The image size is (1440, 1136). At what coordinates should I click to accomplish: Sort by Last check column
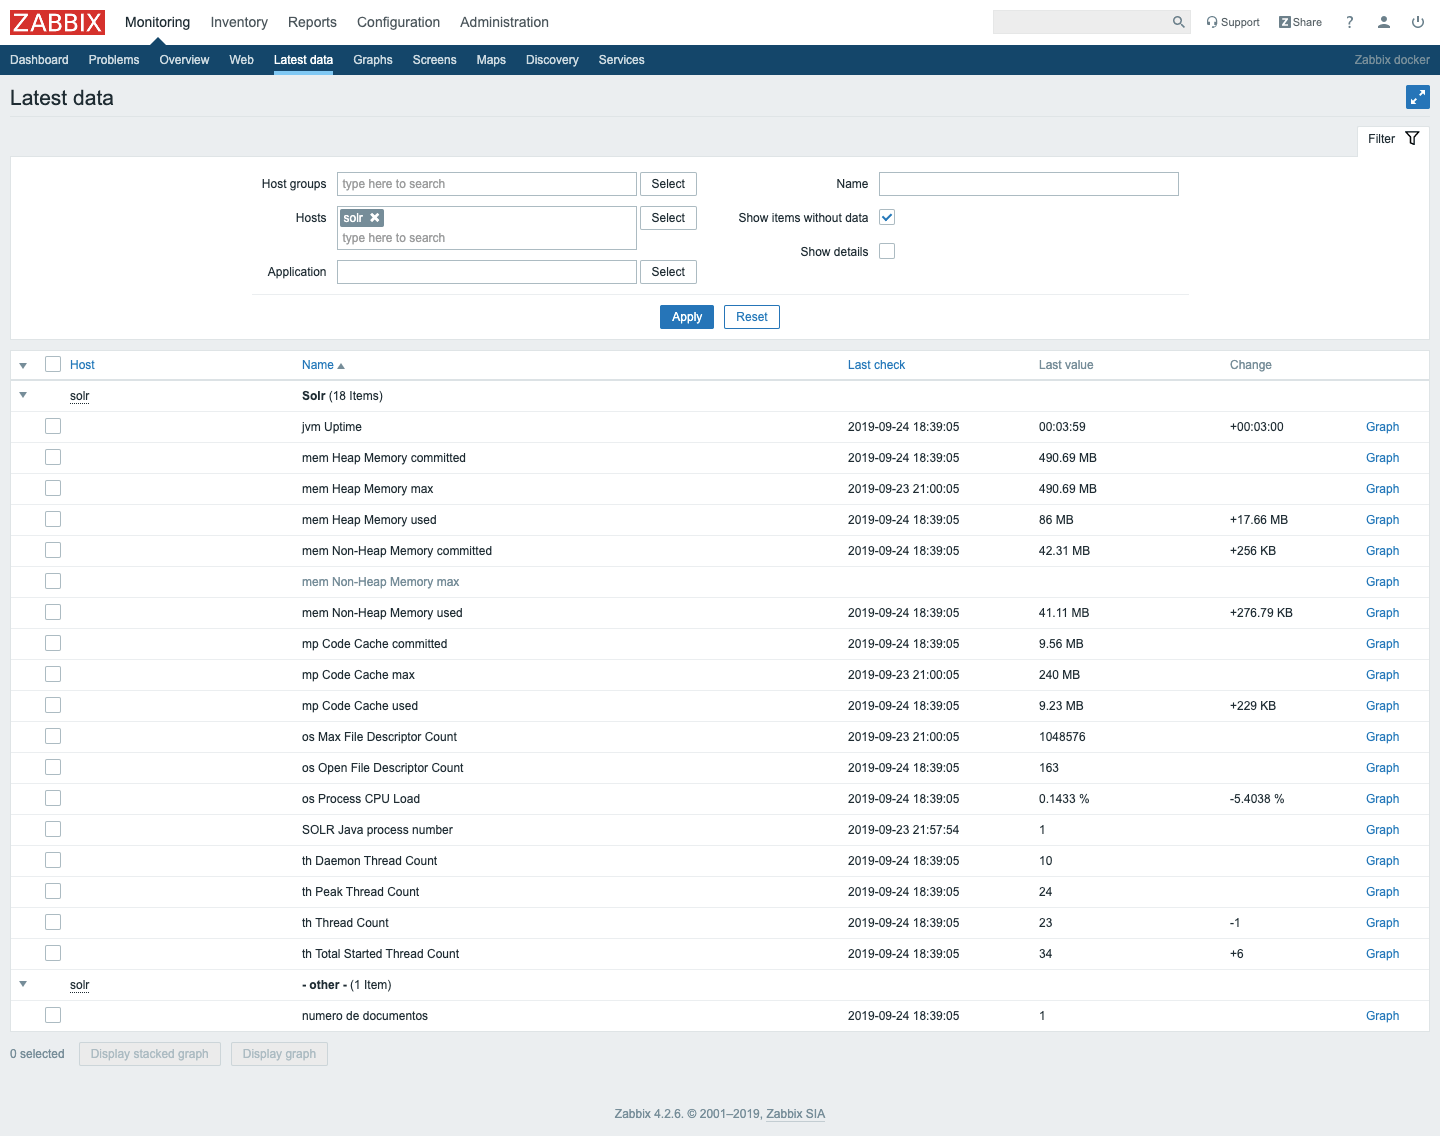[x=876, y=365]
